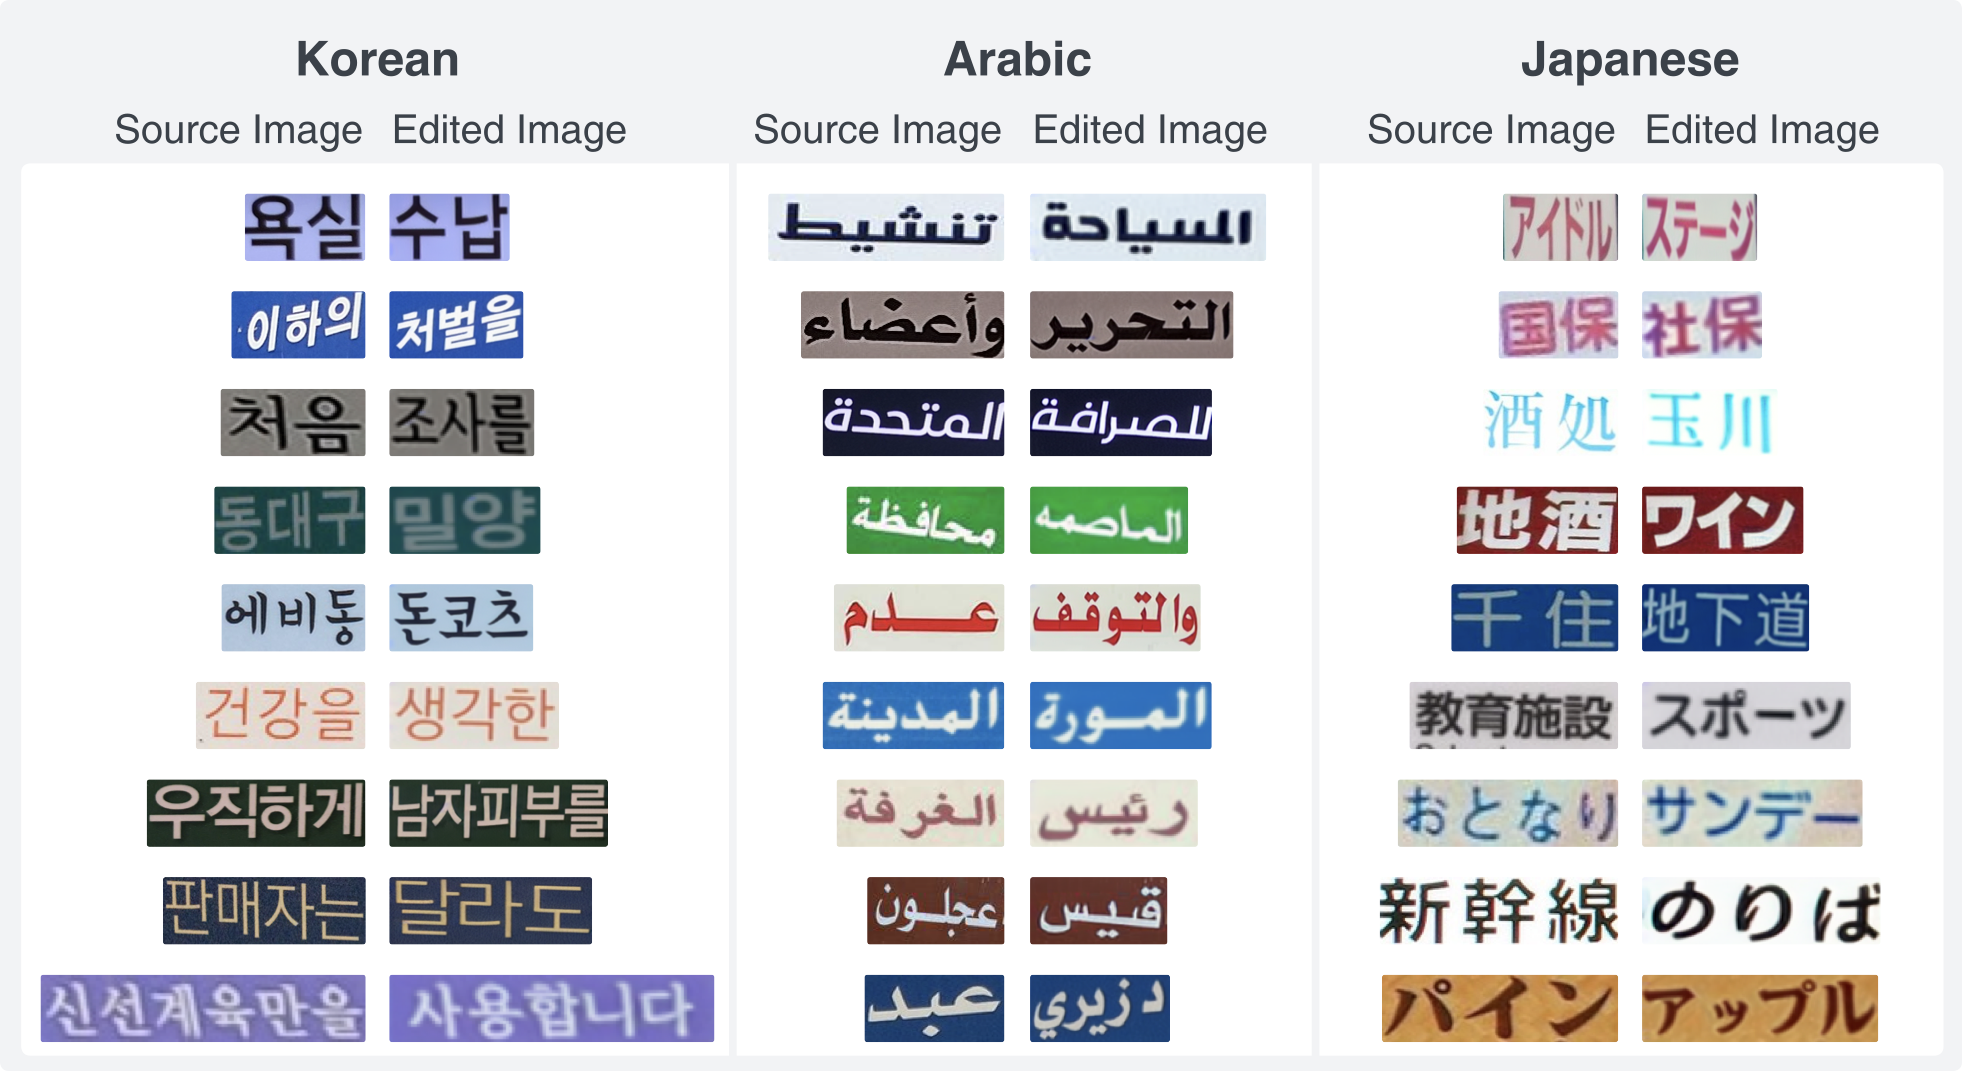Click the Arabic column heading

point(1017,59)
